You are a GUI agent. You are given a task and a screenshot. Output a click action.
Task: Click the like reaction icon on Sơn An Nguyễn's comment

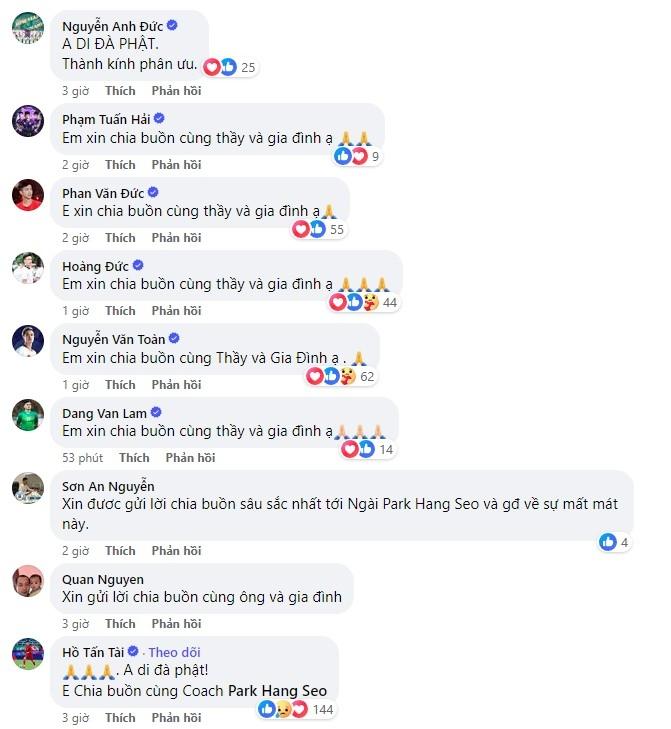pyautogui.click(x=607, y=542)
